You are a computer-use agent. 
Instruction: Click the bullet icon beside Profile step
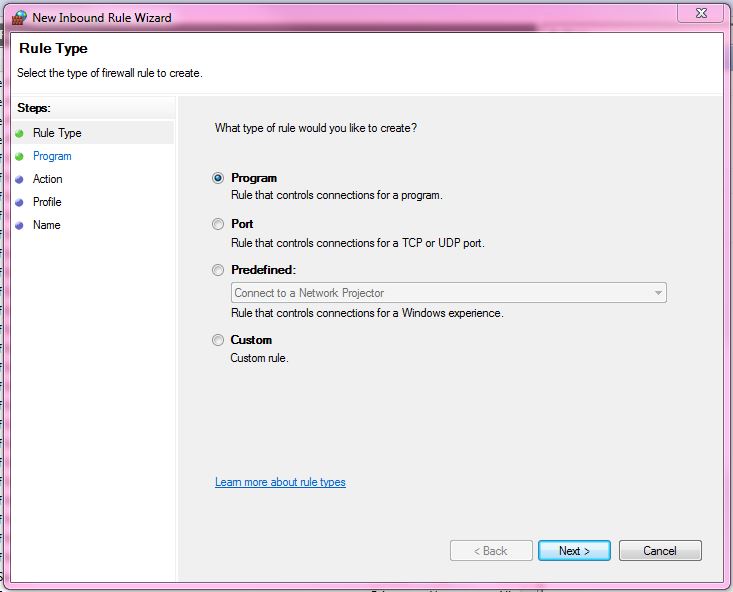pyautogui.click(x=19, y=202)
